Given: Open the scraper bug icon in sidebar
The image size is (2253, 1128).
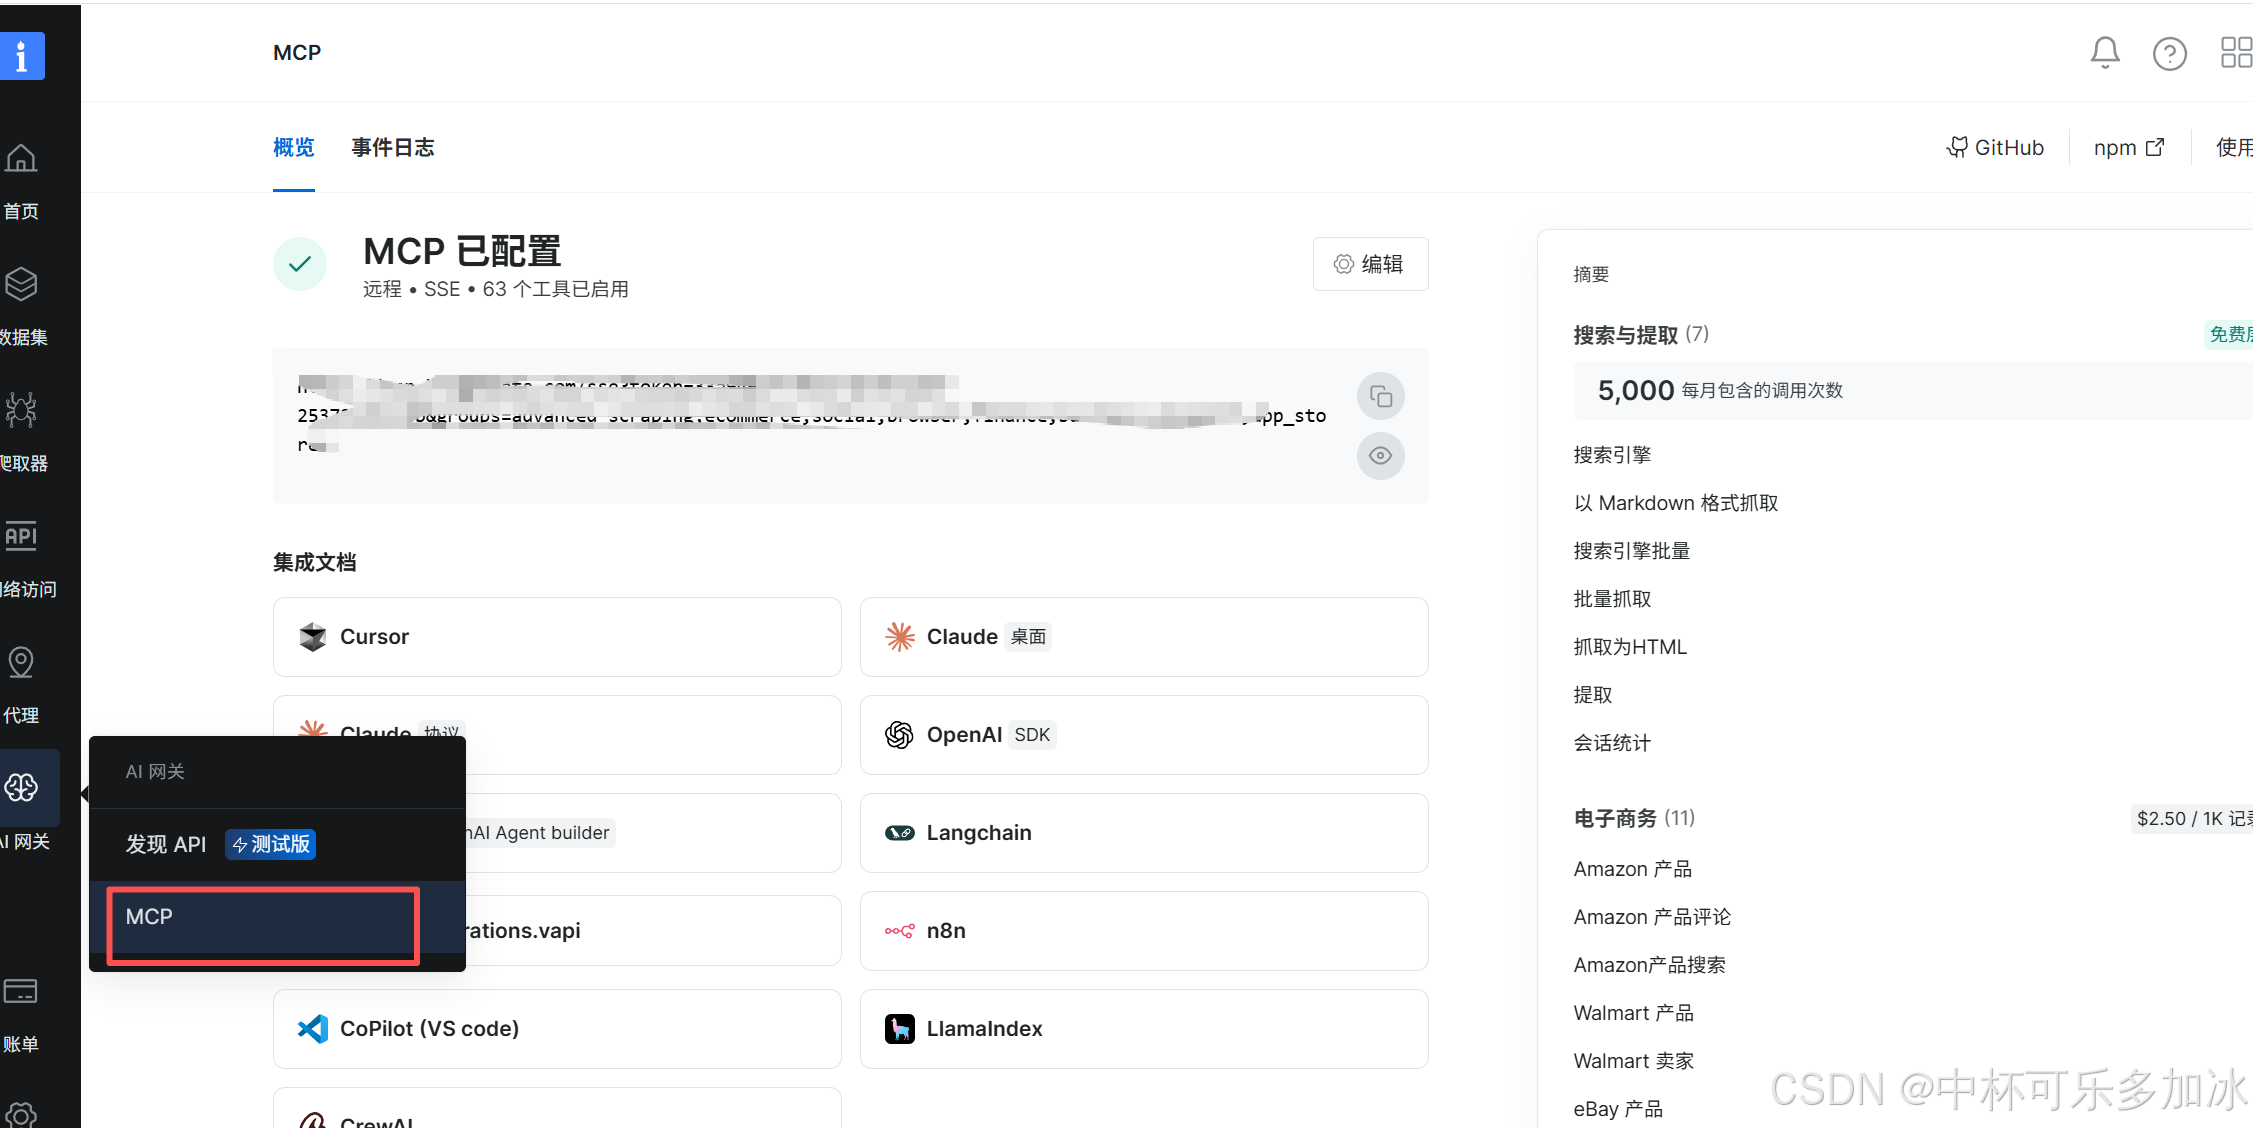Looking at the screenshot, I should [21, 410].
